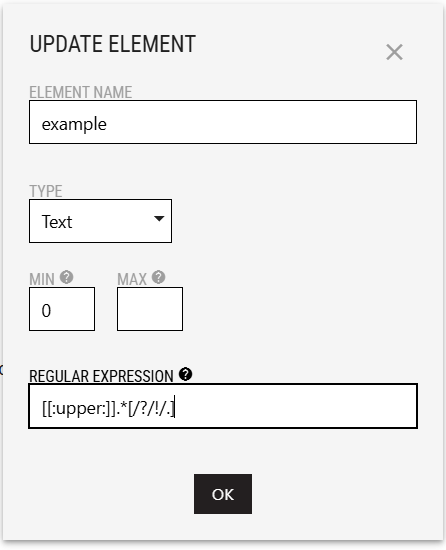Click the UPDATE ELEMENT dialog title
446x550 pixels.
113,44
